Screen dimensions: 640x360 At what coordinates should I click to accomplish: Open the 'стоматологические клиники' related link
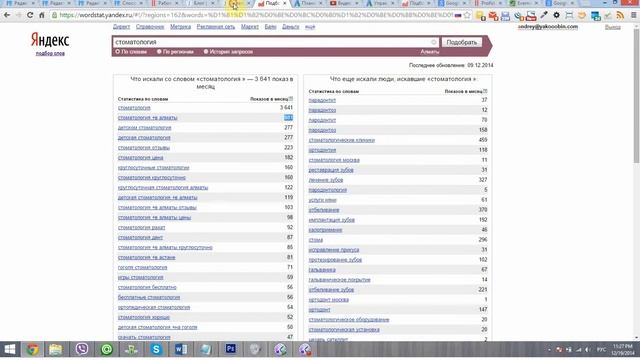click(x=342, y=140)
